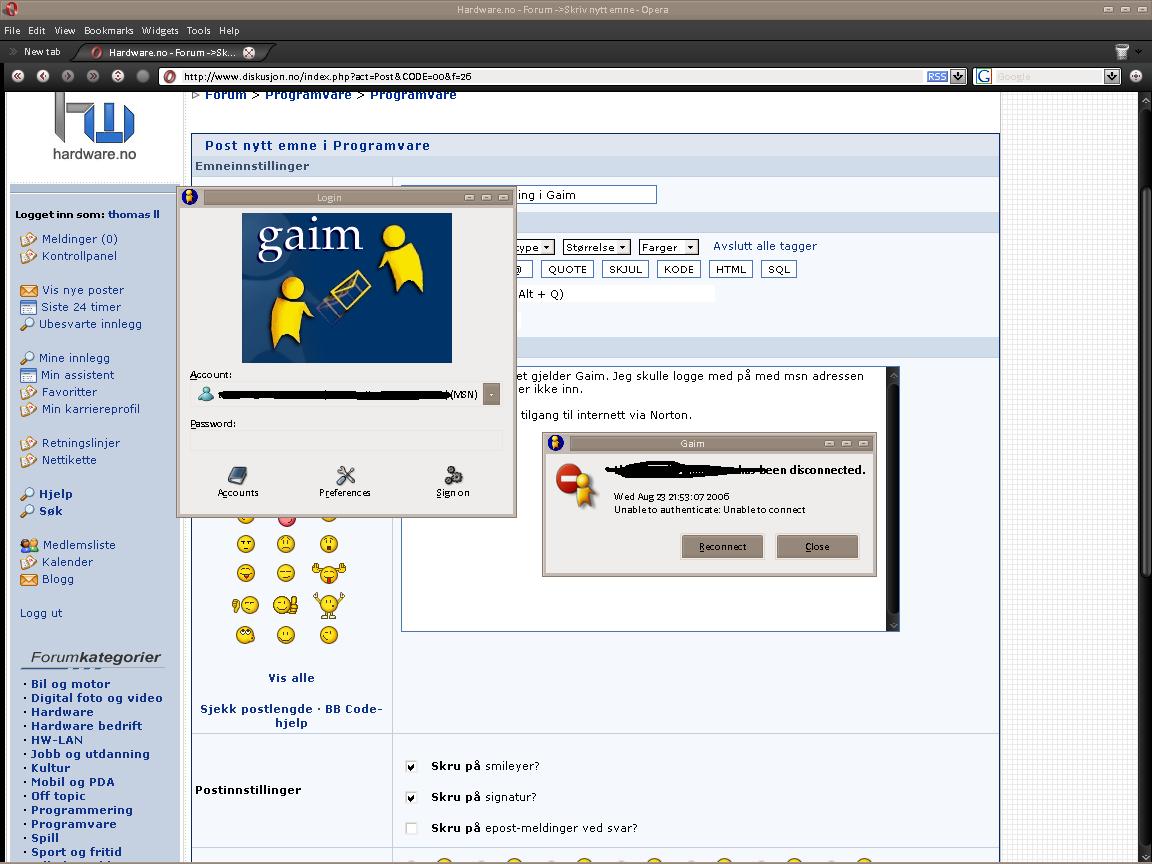Insert the sad frowning smiley
The height and width of the screenshot is (864, 1152).
pyautogui.click(x=286, y=544)
